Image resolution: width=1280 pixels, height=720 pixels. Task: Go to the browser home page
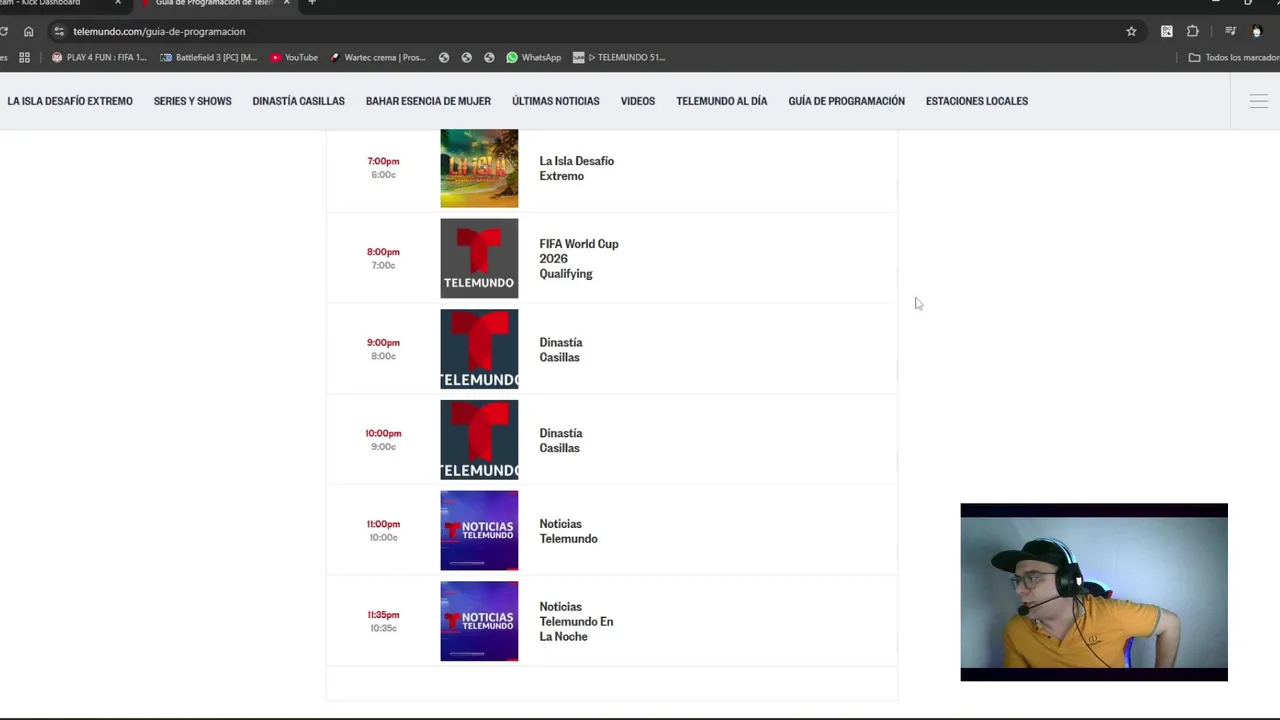pyautogui.click(x=28, y=31)
